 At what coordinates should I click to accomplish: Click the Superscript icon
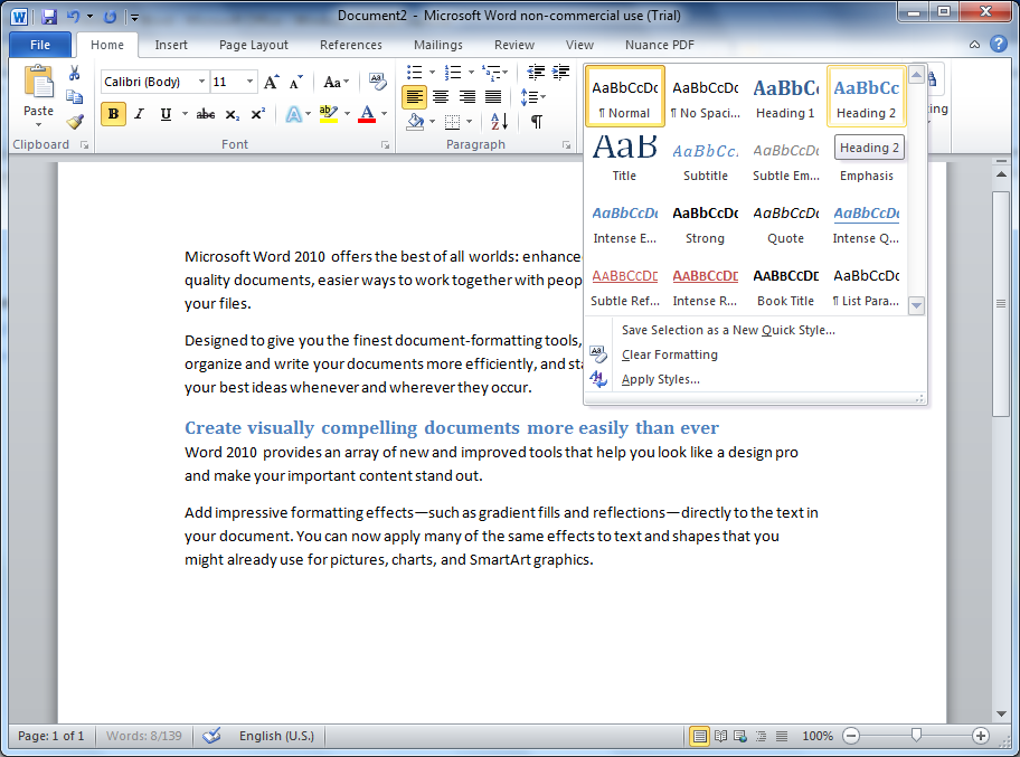pos(258,114)
